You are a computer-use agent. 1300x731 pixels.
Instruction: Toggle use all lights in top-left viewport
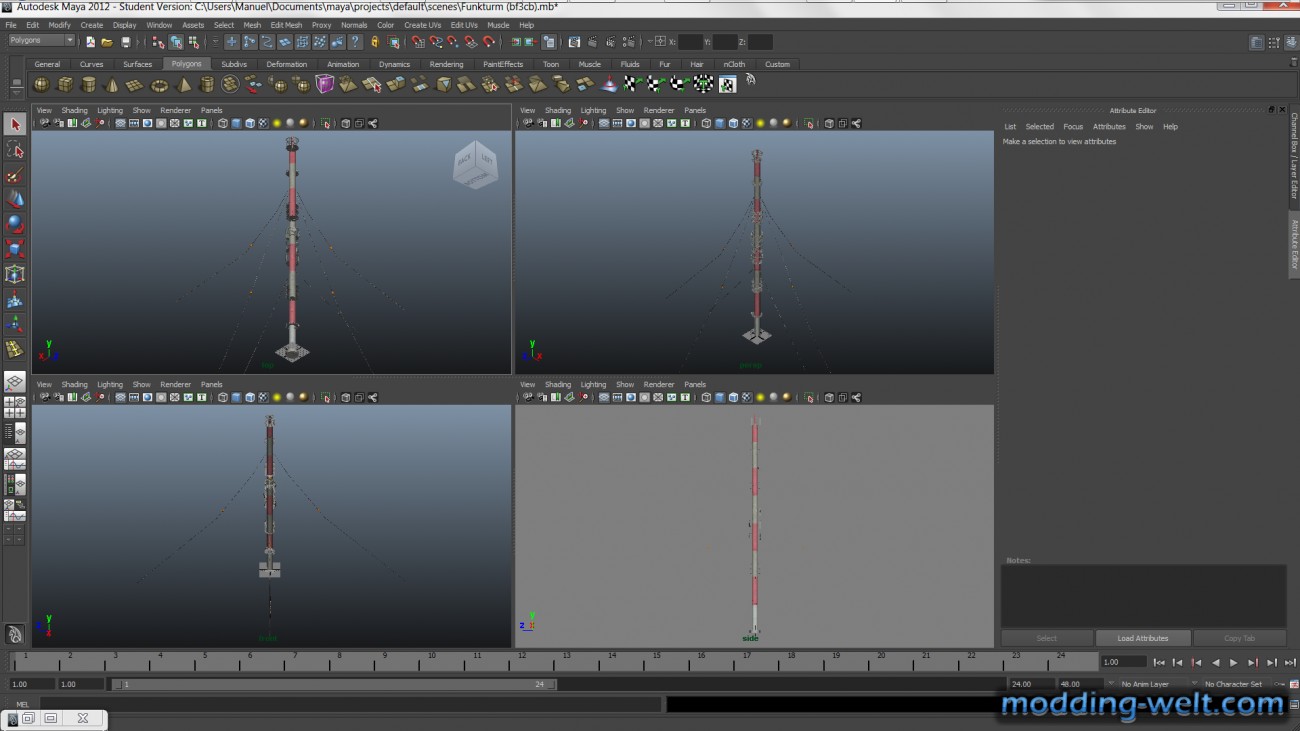pyautogui.click(x=276, y=124)
